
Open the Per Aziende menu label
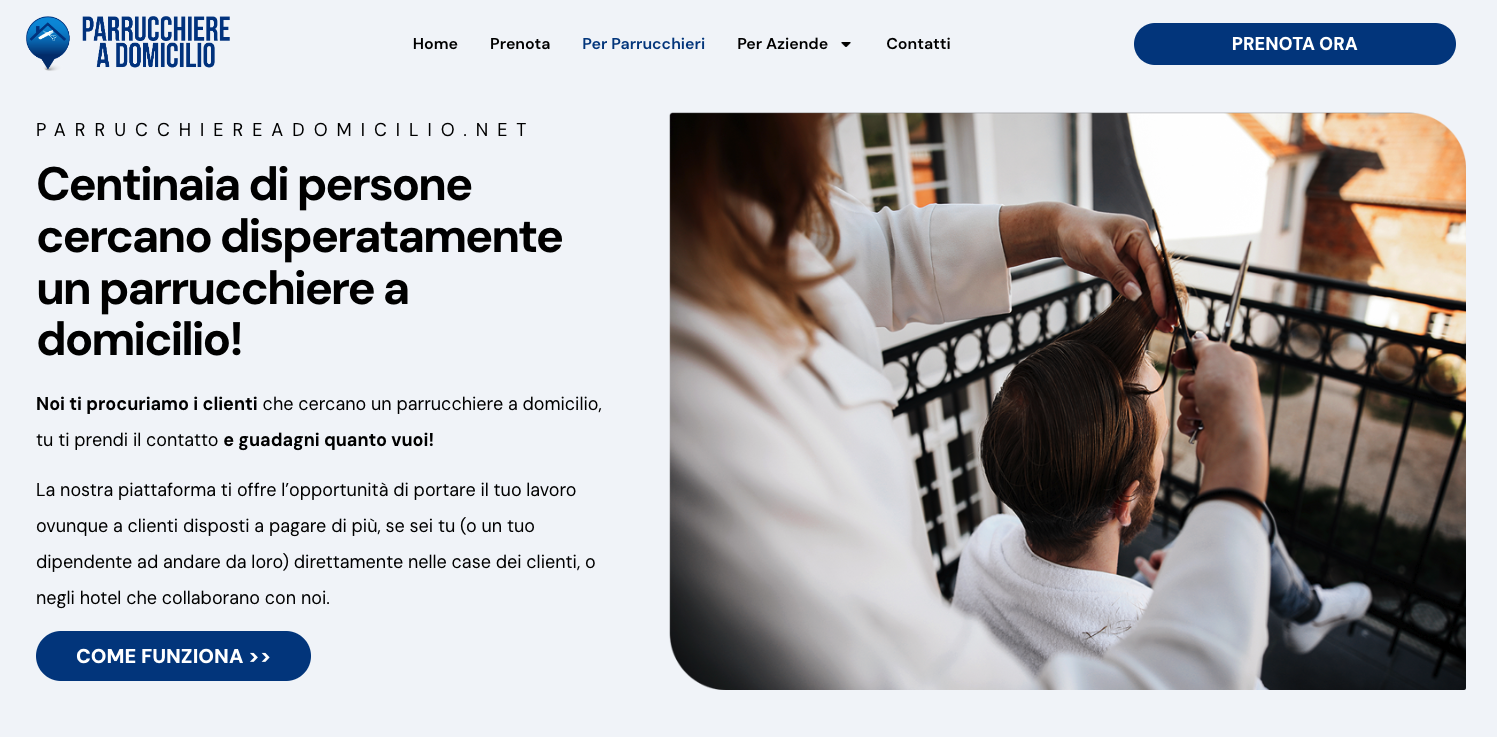(782, 44)
